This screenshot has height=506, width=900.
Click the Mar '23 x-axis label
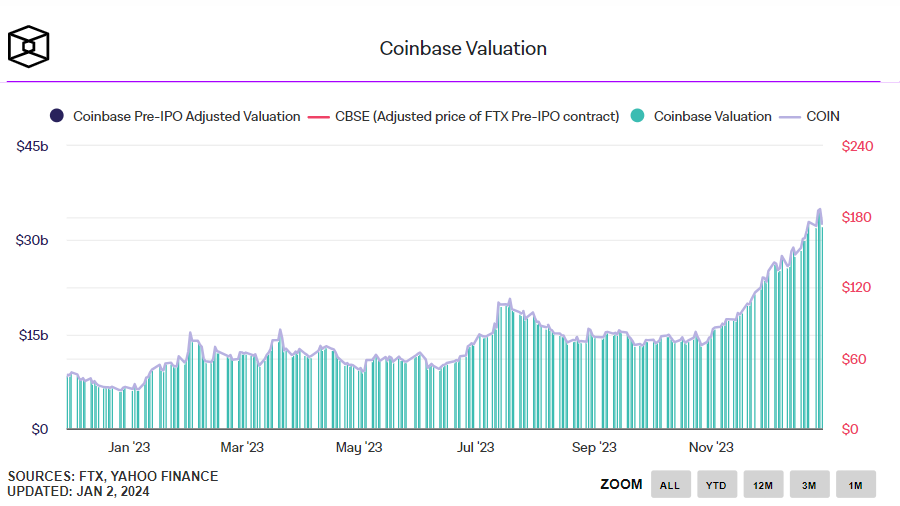point(242,447)
